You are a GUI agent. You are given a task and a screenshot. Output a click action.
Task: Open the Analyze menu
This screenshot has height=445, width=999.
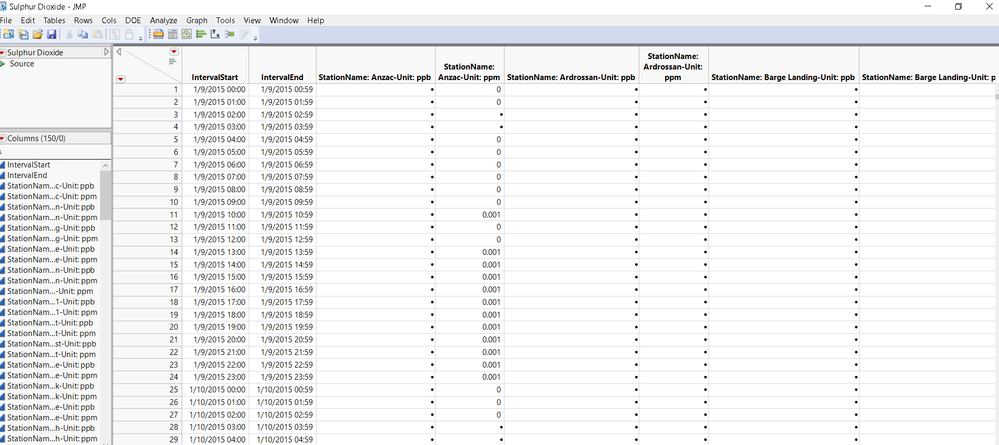click(x=164, y=20)
